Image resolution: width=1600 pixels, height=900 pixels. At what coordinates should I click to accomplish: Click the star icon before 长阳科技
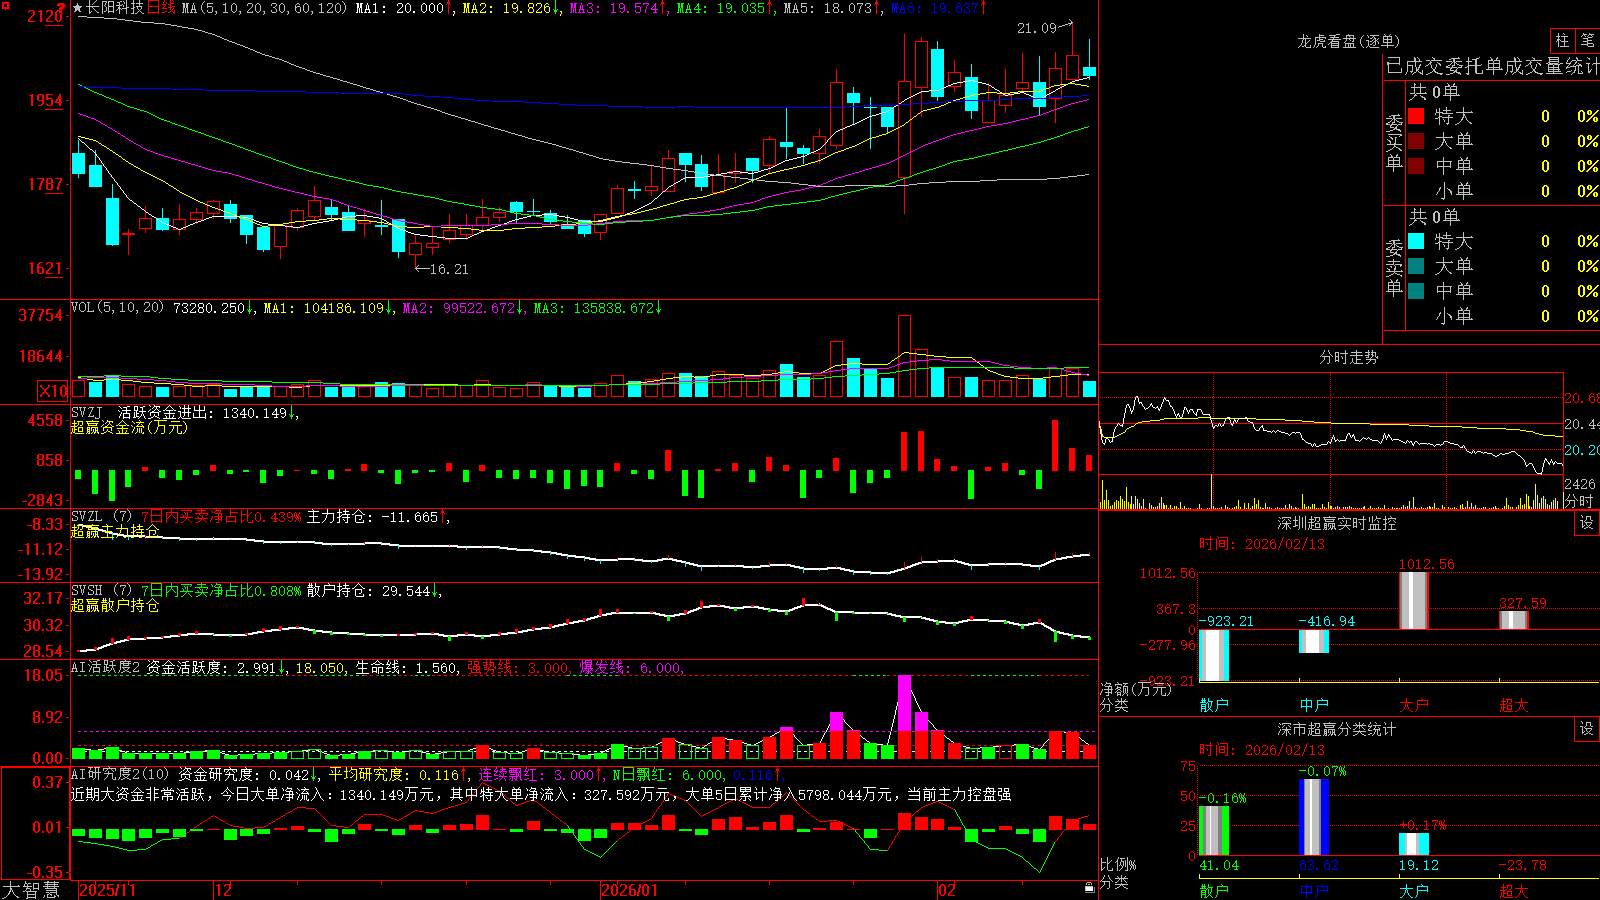[78, 8]
